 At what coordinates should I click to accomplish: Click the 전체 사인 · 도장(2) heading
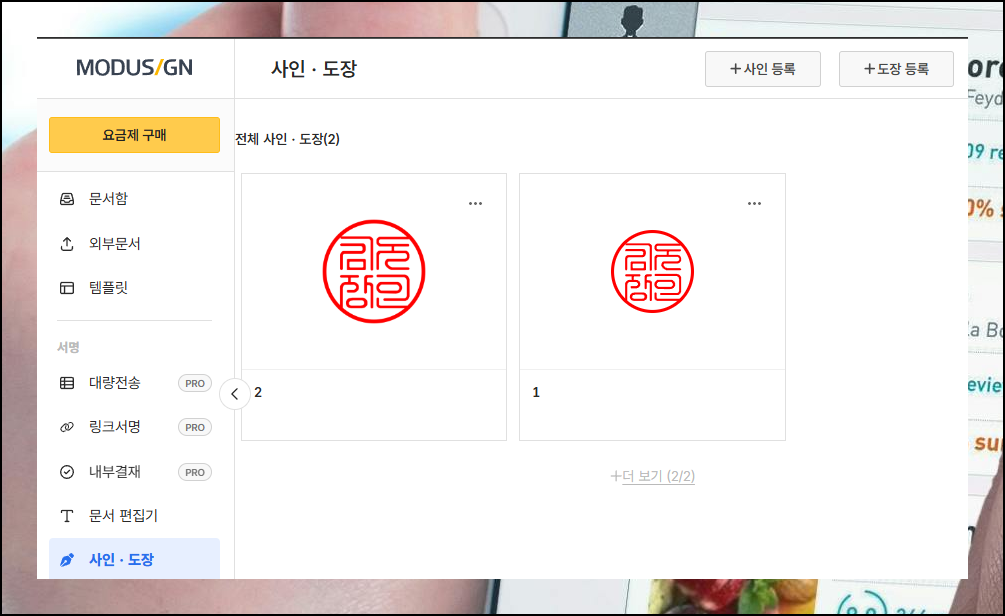coord(288,139)
